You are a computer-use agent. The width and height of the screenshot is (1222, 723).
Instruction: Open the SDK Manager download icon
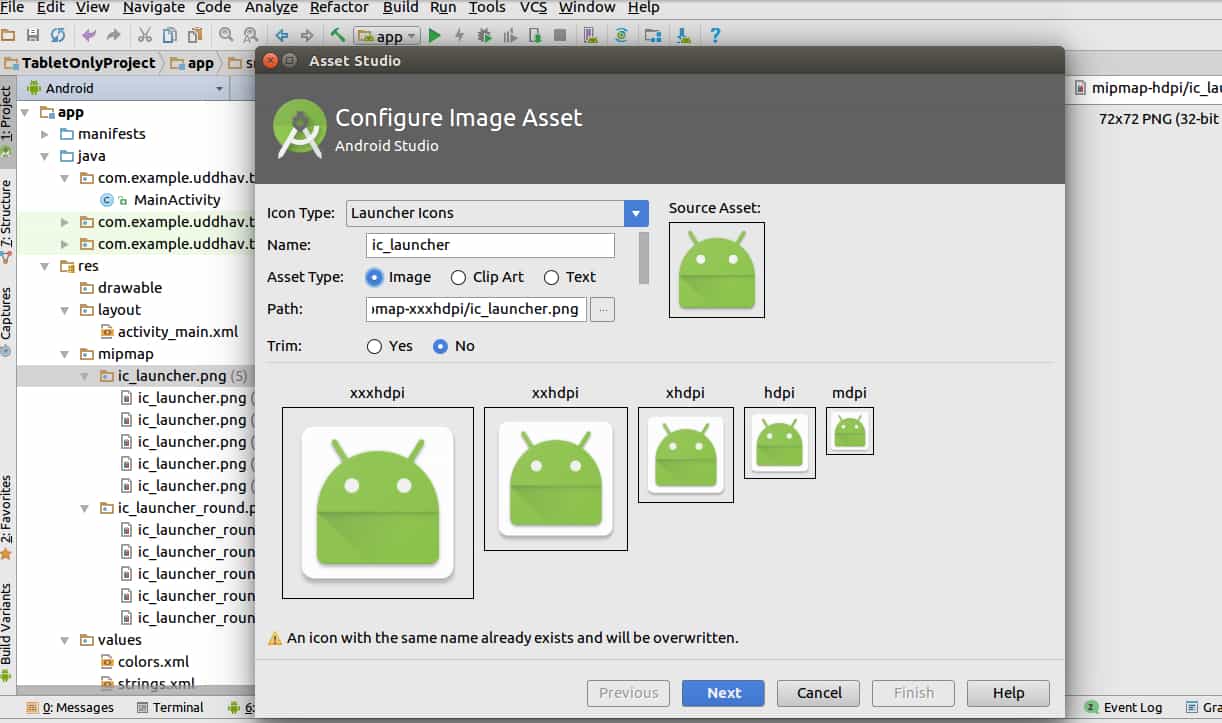[684, 35]
